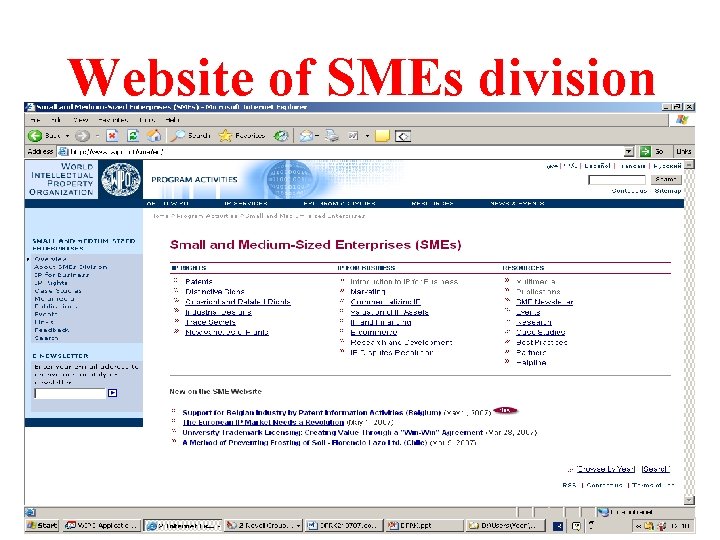Click the Sitemap link

pyautogui.click(x=668, y=191)
